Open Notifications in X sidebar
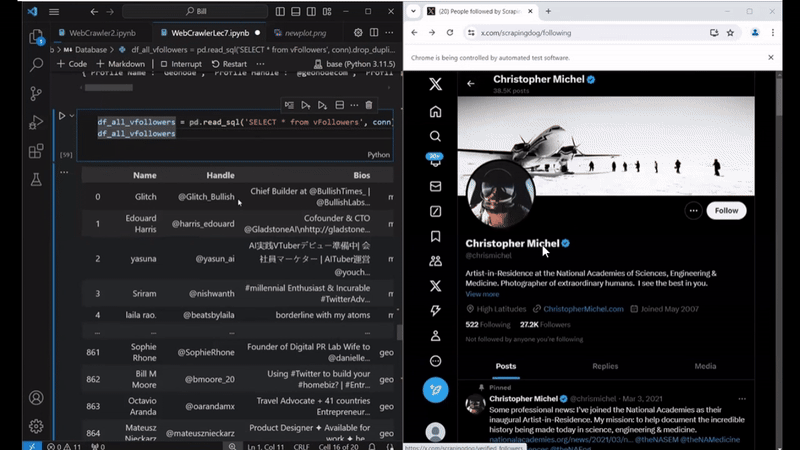 pos(435,160)
